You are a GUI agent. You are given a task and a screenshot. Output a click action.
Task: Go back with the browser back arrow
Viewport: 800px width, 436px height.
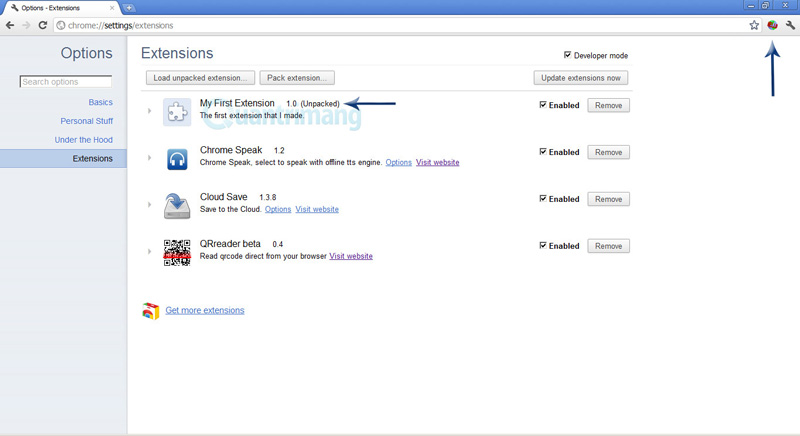click(10, 25)
